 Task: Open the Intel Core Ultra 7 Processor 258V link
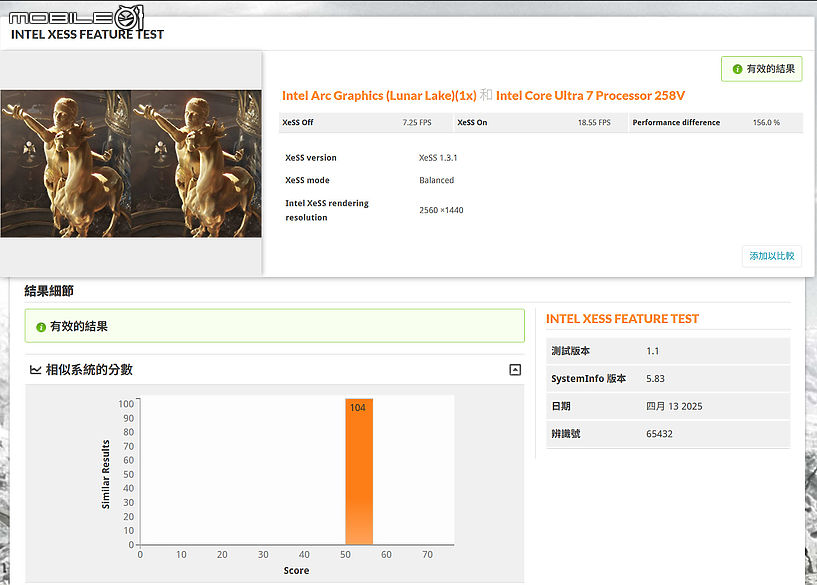click(590, 96)
